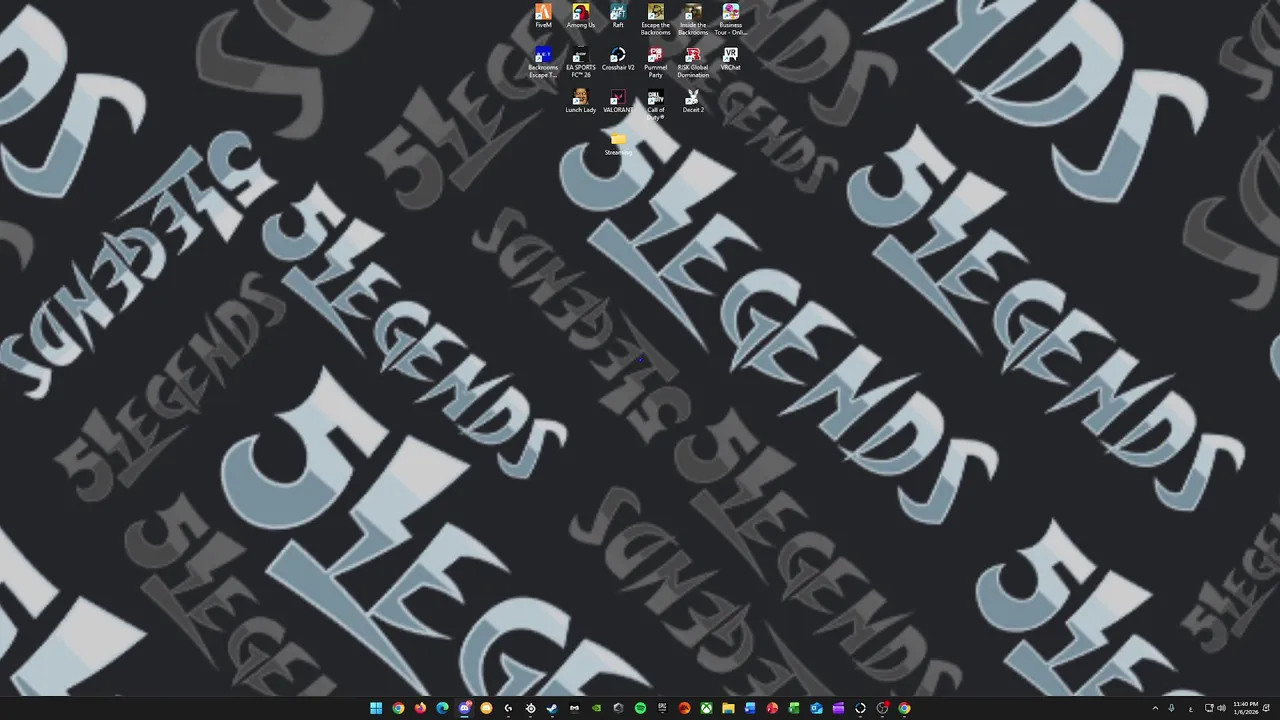Image resolution: width=1280 pixels, height=720 pixels.
Task: Open Outlook from the taskbar
Action: click(816, 708)
